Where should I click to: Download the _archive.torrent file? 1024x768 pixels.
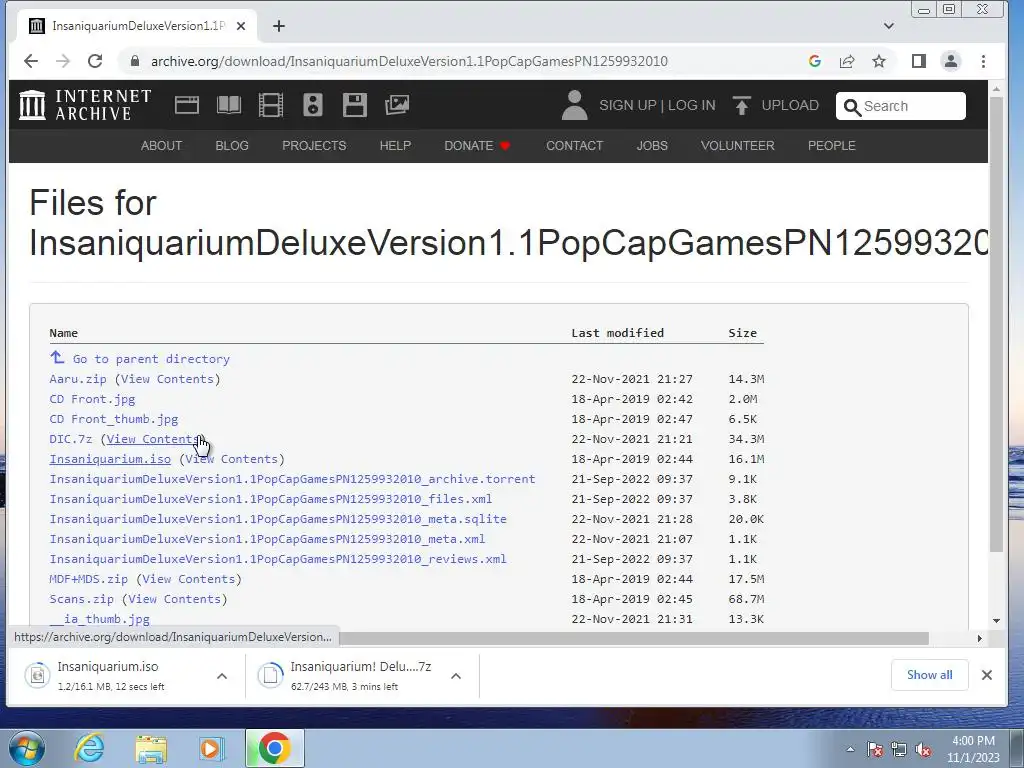pyautogui.click(x=292, y=479)
